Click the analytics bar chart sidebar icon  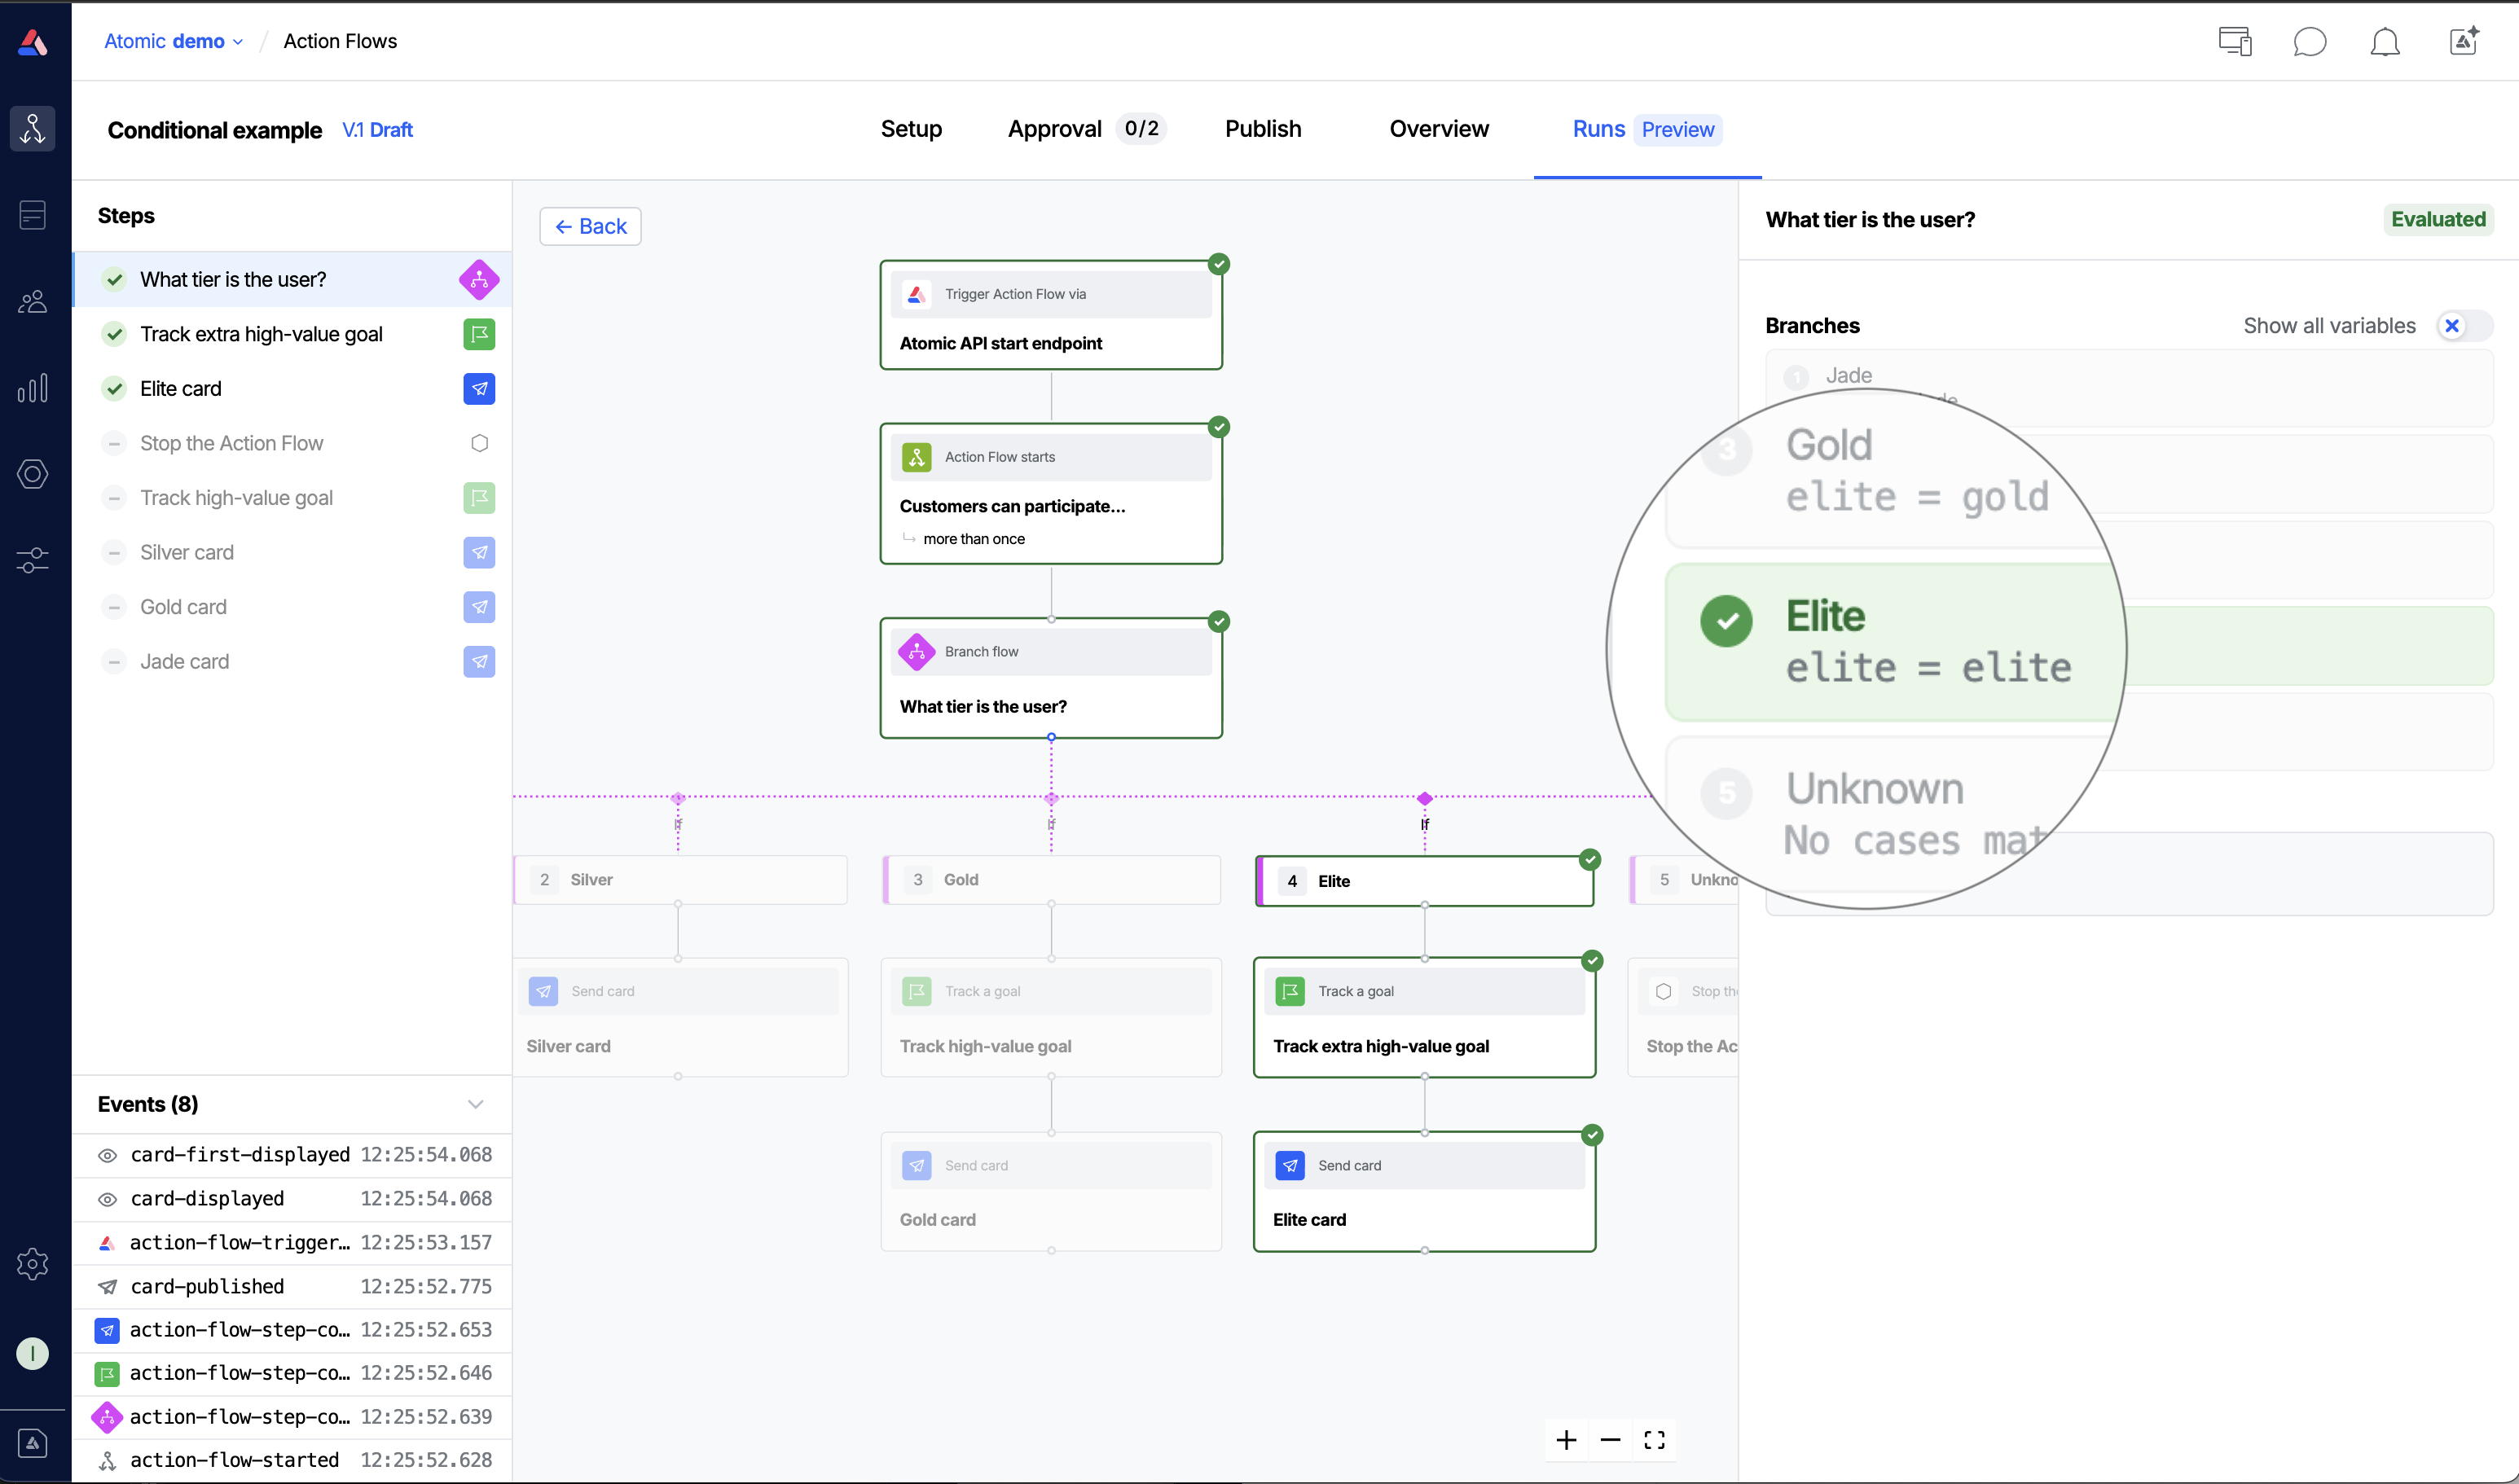tap(32, 388)
